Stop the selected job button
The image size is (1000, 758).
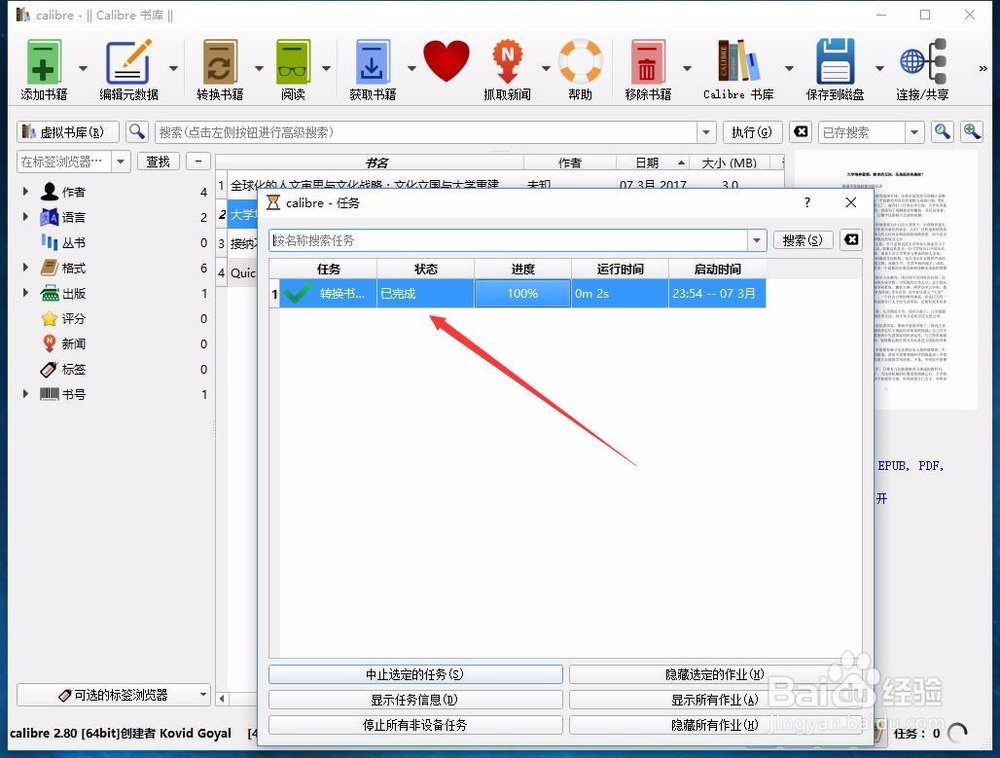pos(415,674)
